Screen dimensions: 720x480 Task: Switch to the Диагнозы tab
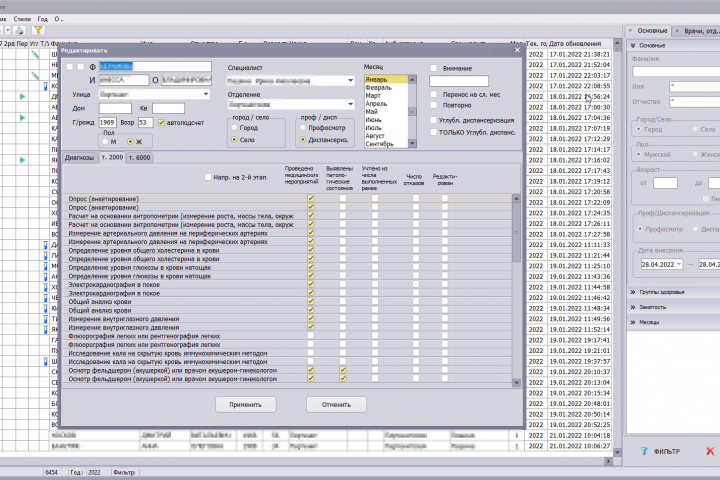[x=79, y=158]
